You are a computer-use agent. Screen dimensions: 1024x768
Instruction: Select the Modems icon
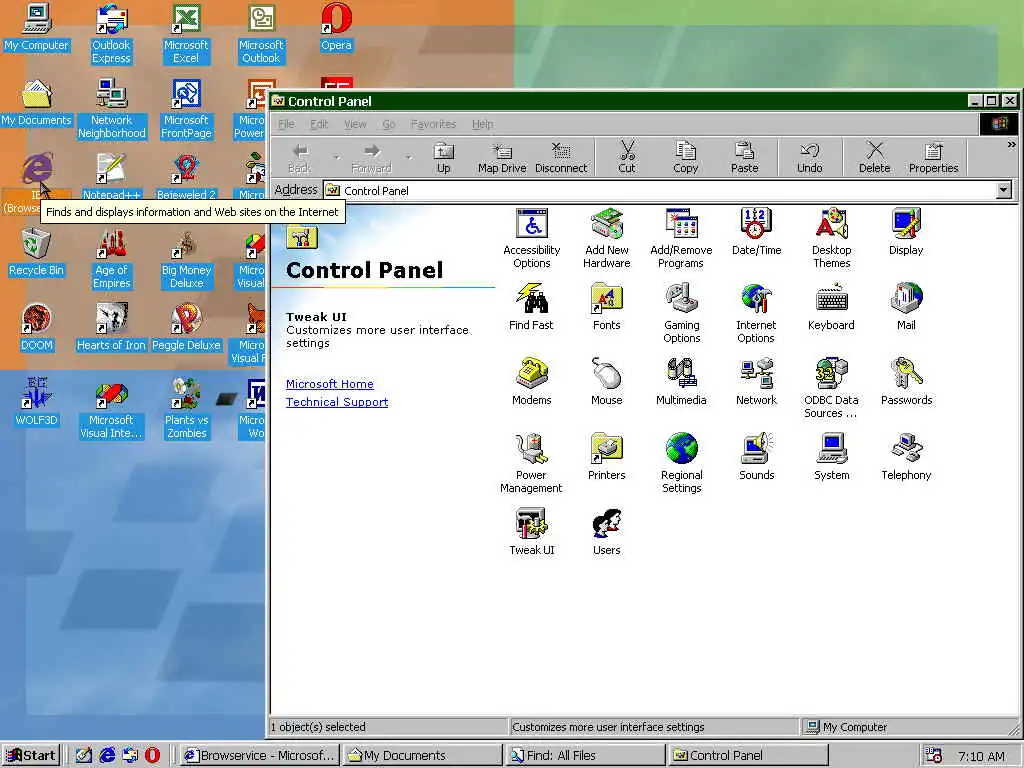coord(532,381)
